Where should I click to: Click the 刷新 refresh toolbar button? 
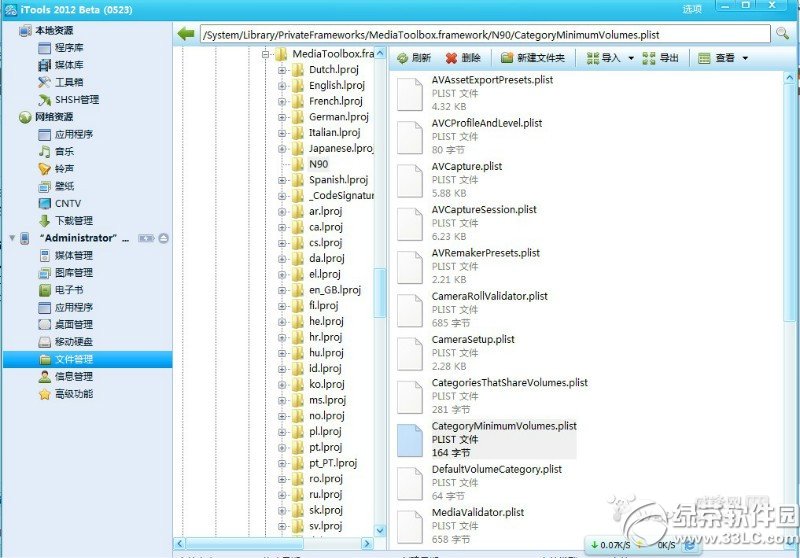(x=413, y=58)
